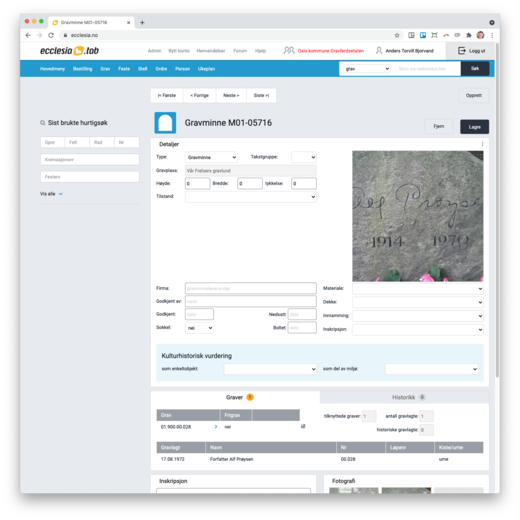Open the Tilstand dropdown
Image resolution: width=520 pixels, height=520 pixels.
point(251,197)
